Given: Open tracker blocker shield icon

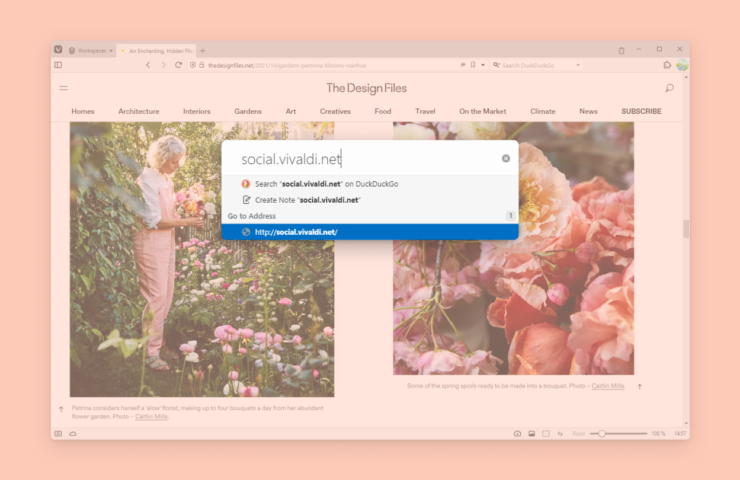Looking at the screenshot, I should click(x=193, y=65).
